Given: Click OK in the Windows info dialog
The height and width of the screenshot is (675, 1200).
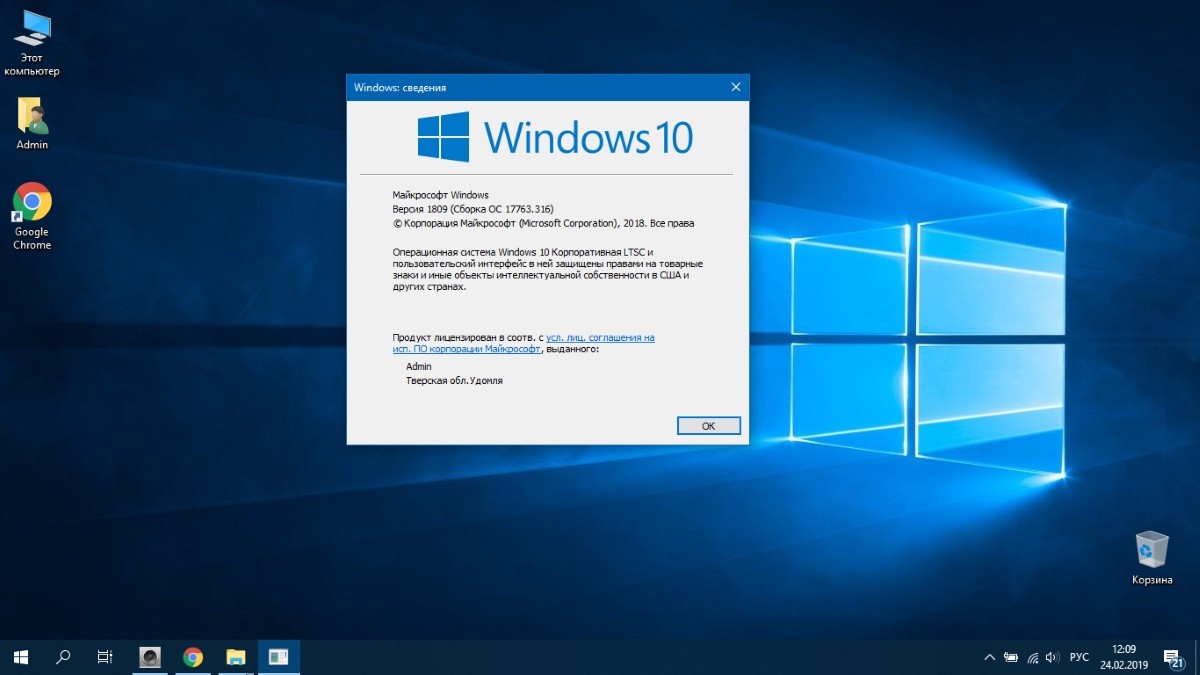Looking at the screenshot, I should tap(708, 425).
